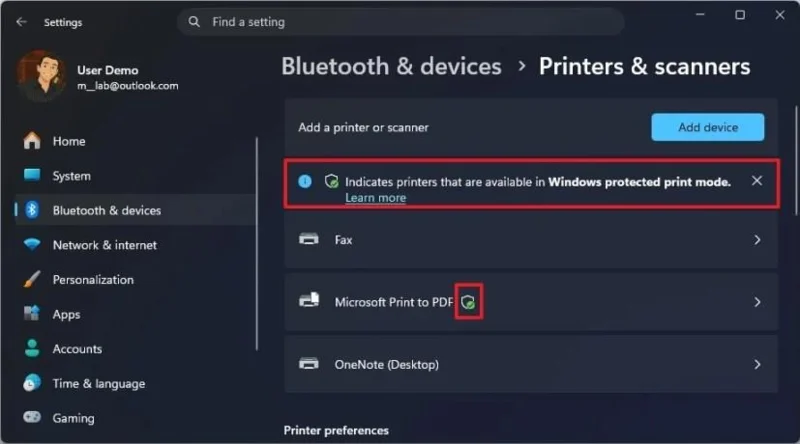Screen dimensions: 800x444
Task: Open Gaming settings category
Action: pos(135,418)
